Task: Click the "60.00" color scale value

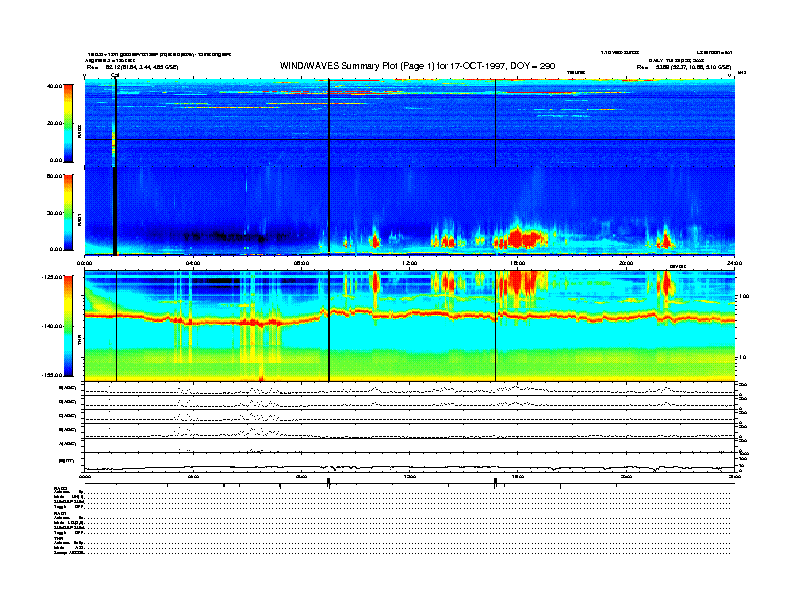Action: click(54, 176)
